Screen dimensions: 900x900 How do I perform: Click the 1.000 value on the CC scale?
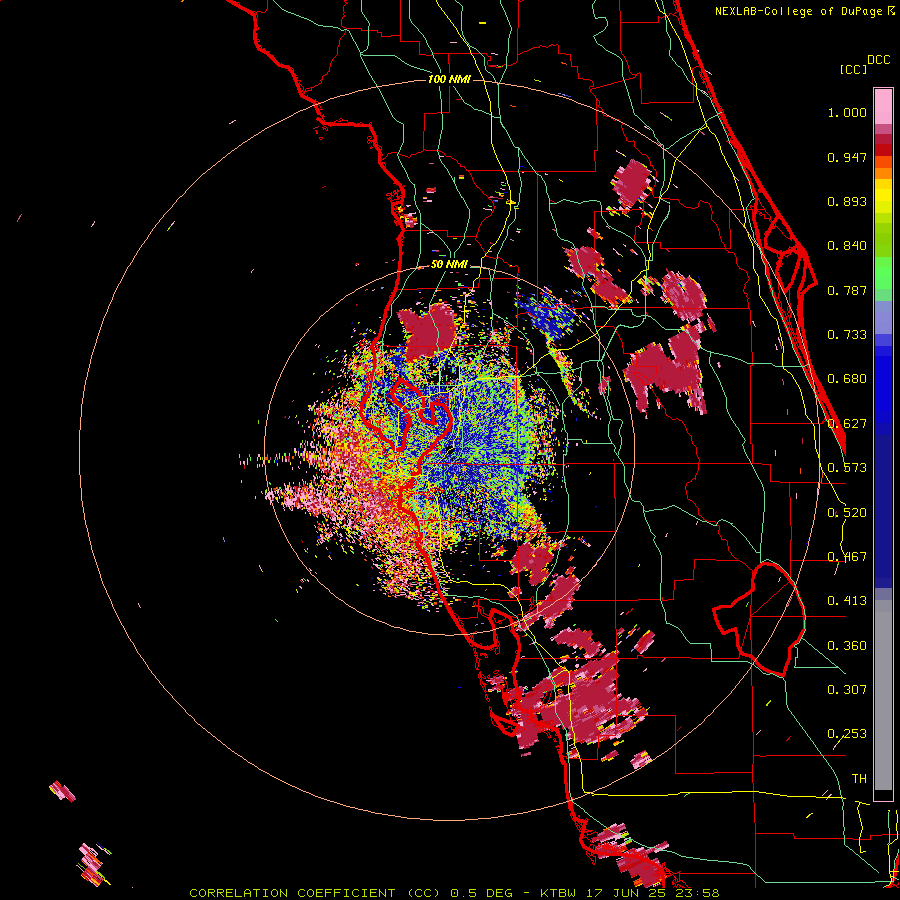847,112
